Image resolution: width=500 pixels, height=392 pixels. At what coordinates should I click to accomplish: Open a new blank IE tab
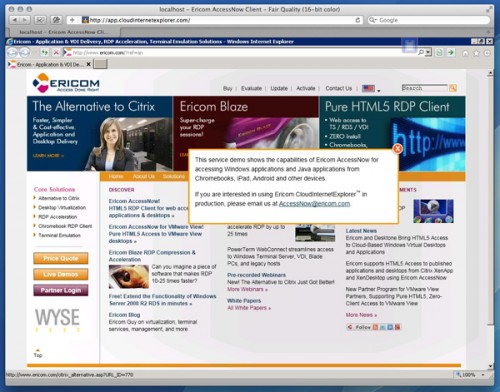(100, 64)
